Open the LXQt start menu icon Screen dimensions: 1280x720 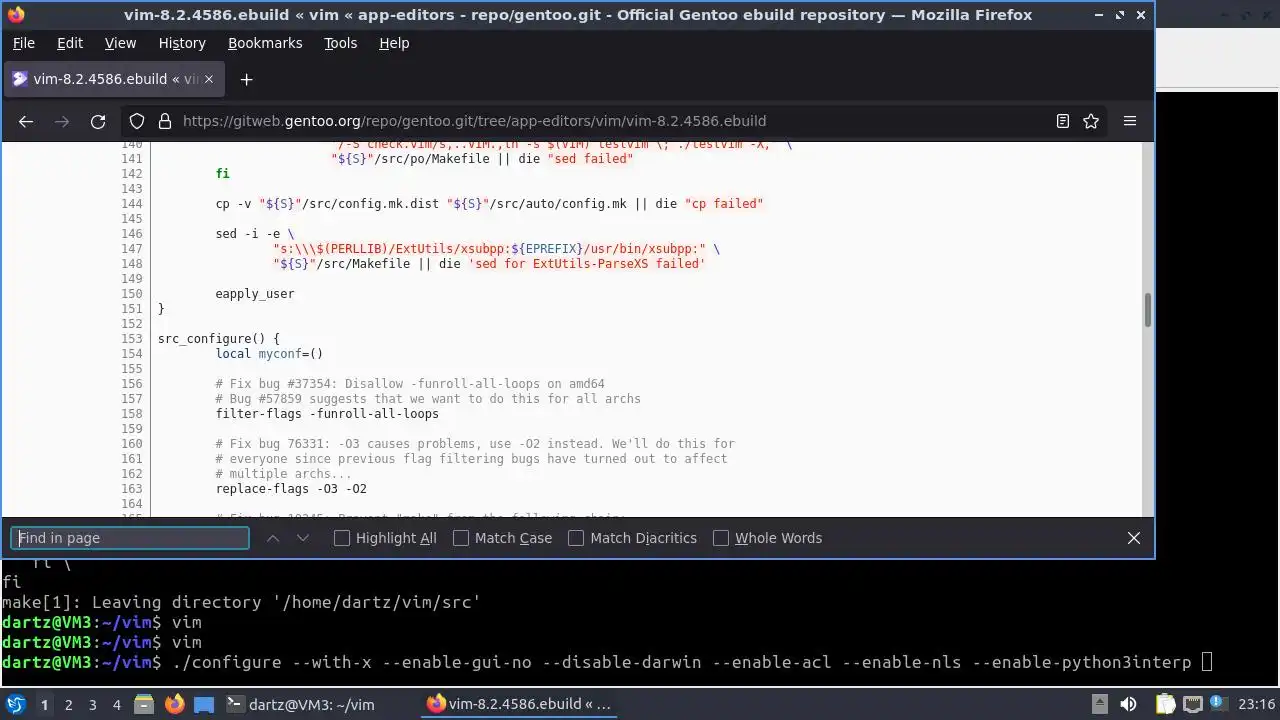15,704
